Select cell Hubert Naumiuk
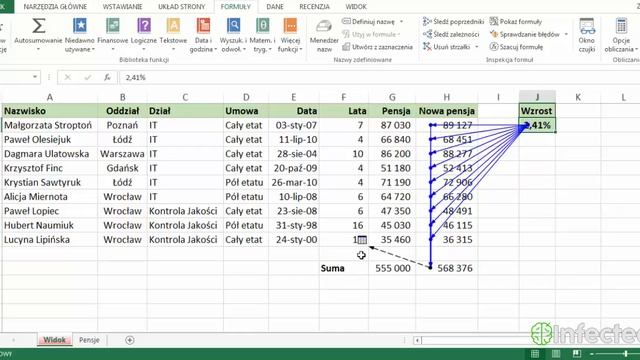The image size is (640, 360). click(x=50, y=225)
